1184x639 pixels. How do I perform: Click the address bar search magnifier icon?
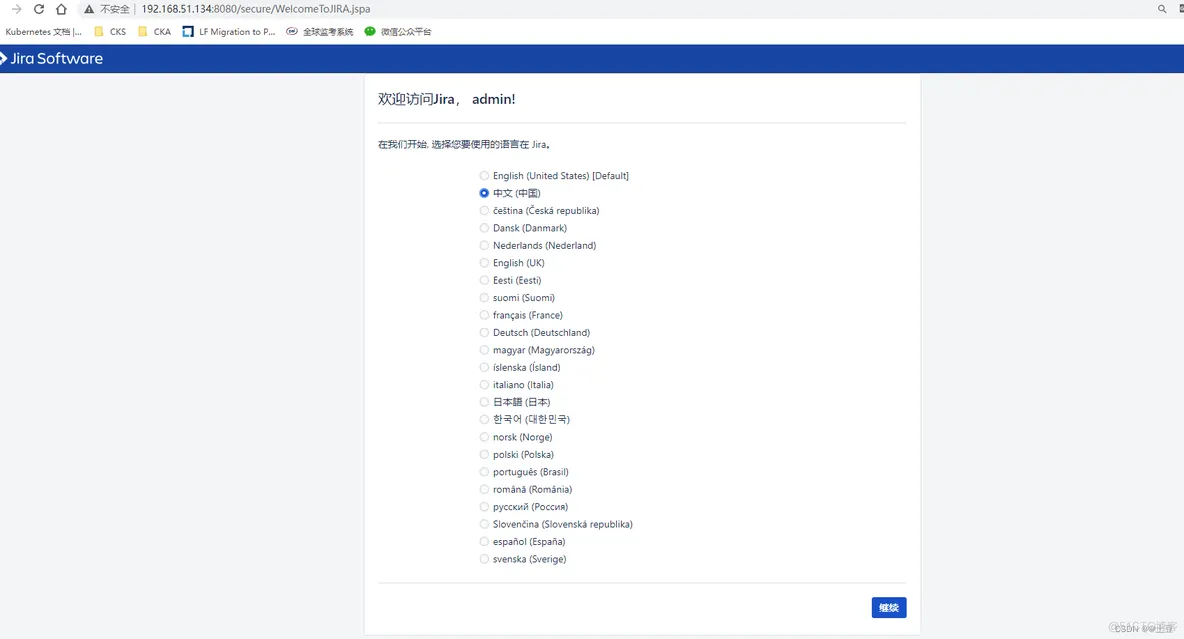(x=1161, y=9)
